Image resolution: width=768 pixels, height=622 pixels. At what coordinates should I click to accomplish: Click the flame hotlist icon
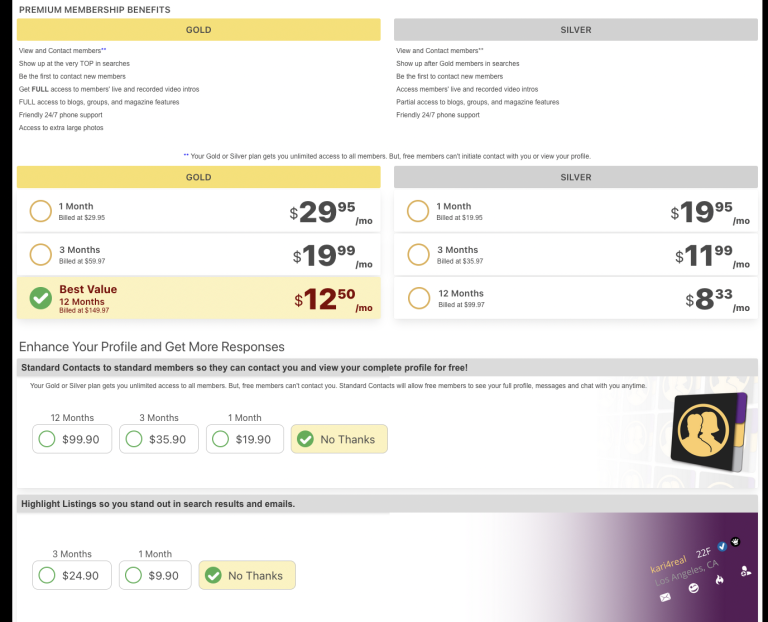(717, 578)
